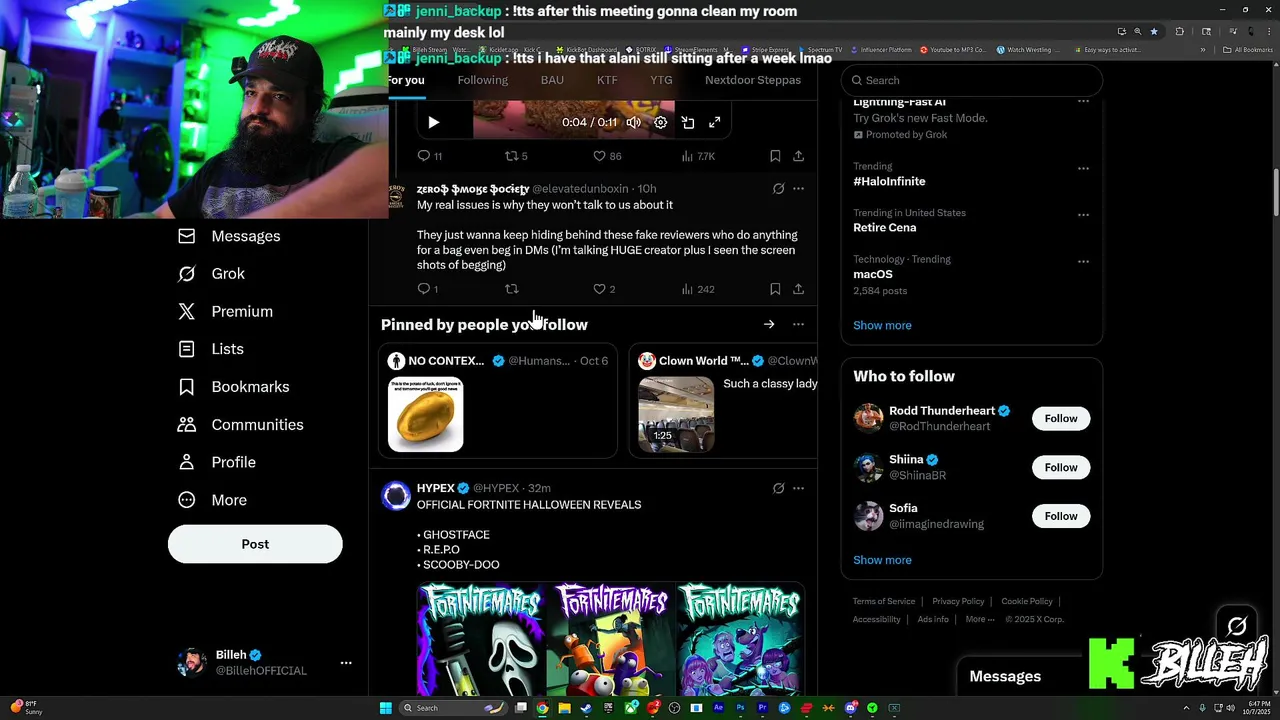The image size is (1280, 720).
Task: Click the X Search input field
Action: tap(972, 80)
